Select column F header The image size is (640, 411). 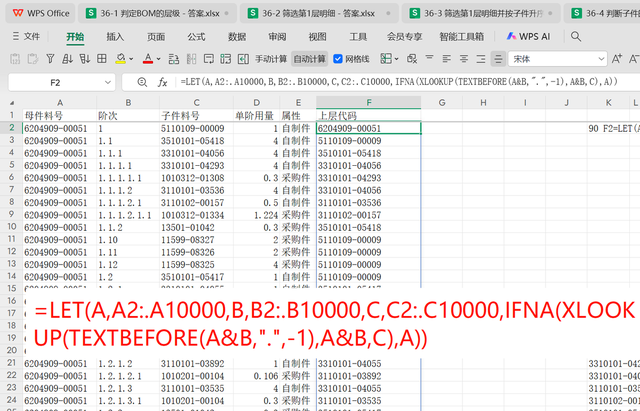369,102
